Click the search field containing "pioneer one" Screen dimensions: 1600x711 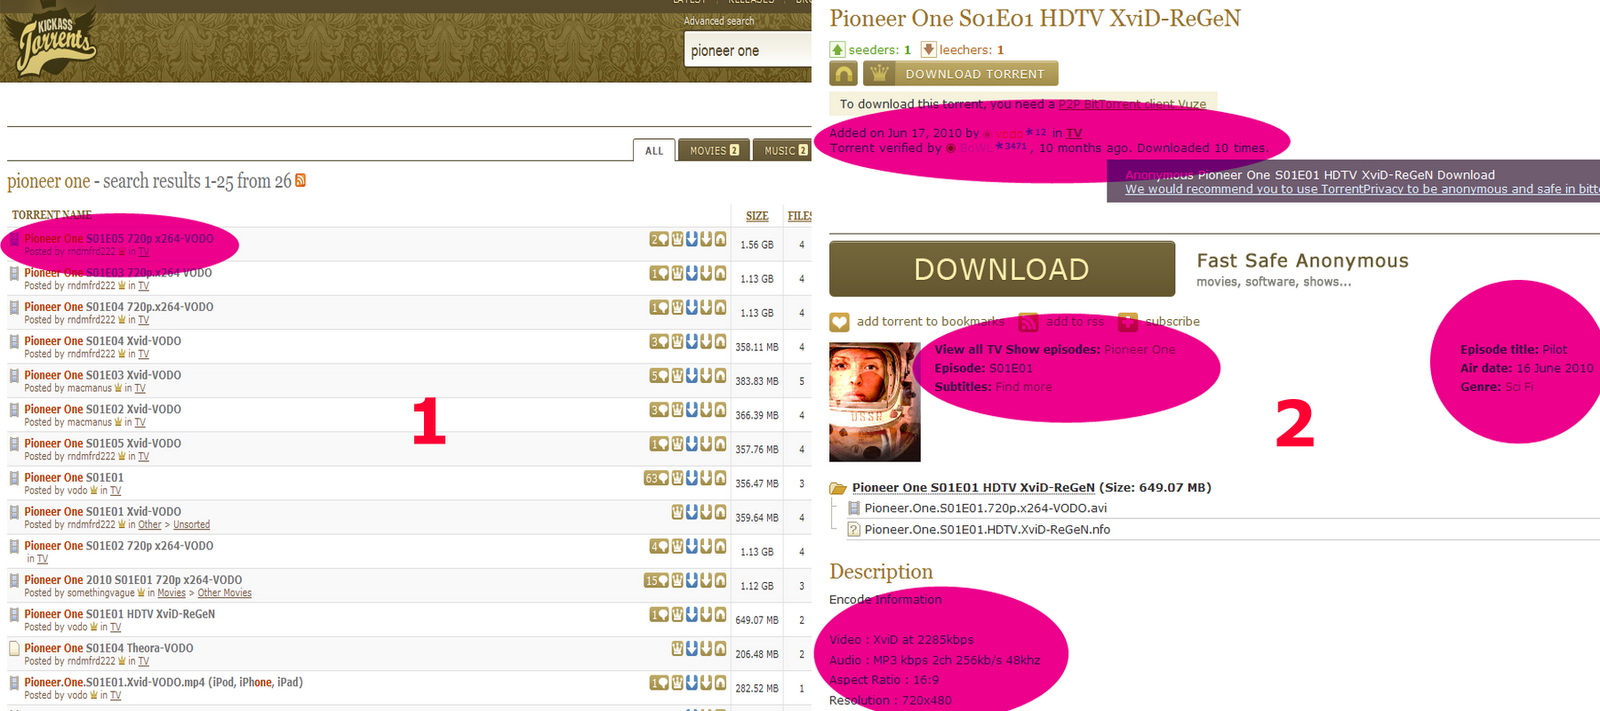pyautogui.click(x=747, y=51)
